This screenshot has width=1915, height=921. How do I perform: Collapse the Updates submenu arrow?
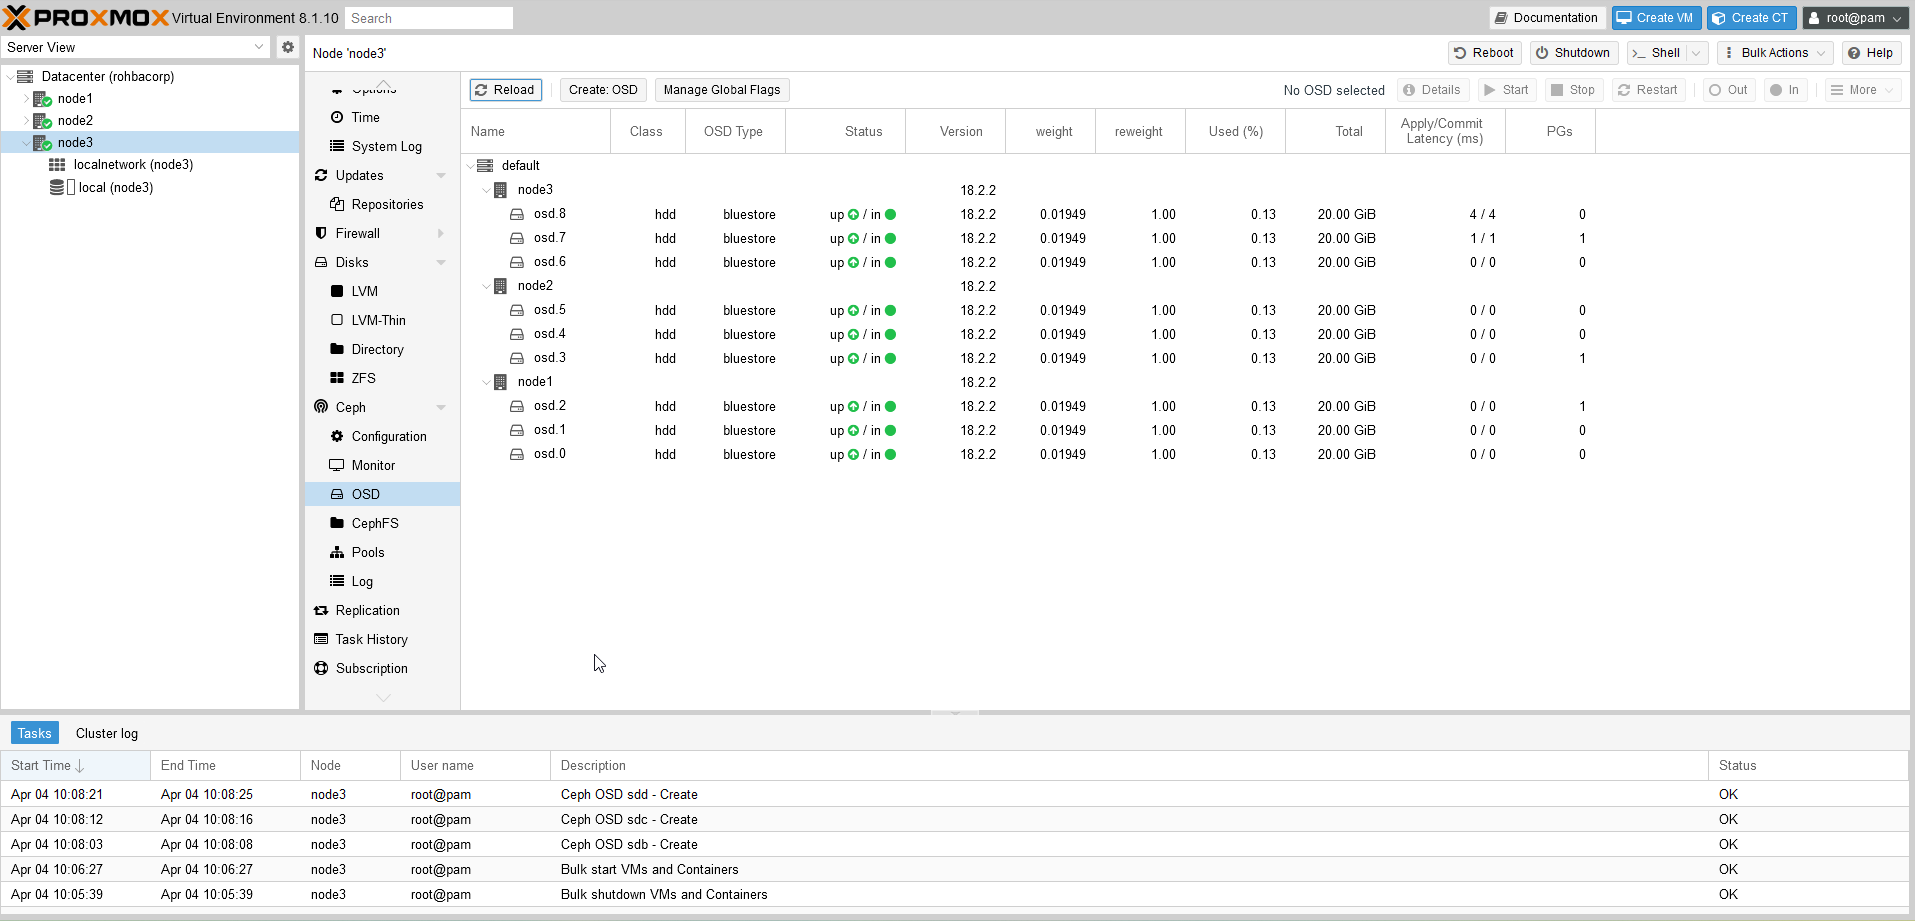[x=441, y=175]
